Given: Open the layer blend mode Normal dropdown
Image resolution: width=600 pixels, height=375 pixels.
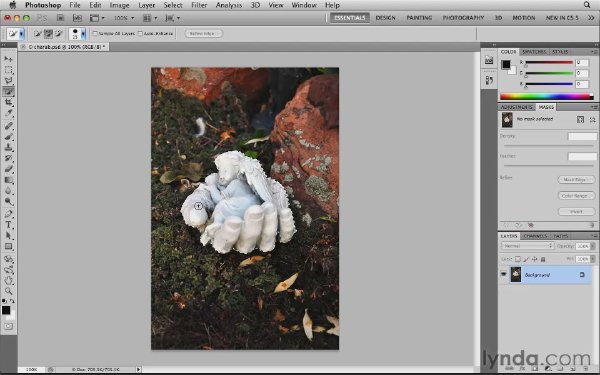Looking at the screenshot, I should pyautogui.click(x=527, y=246).
